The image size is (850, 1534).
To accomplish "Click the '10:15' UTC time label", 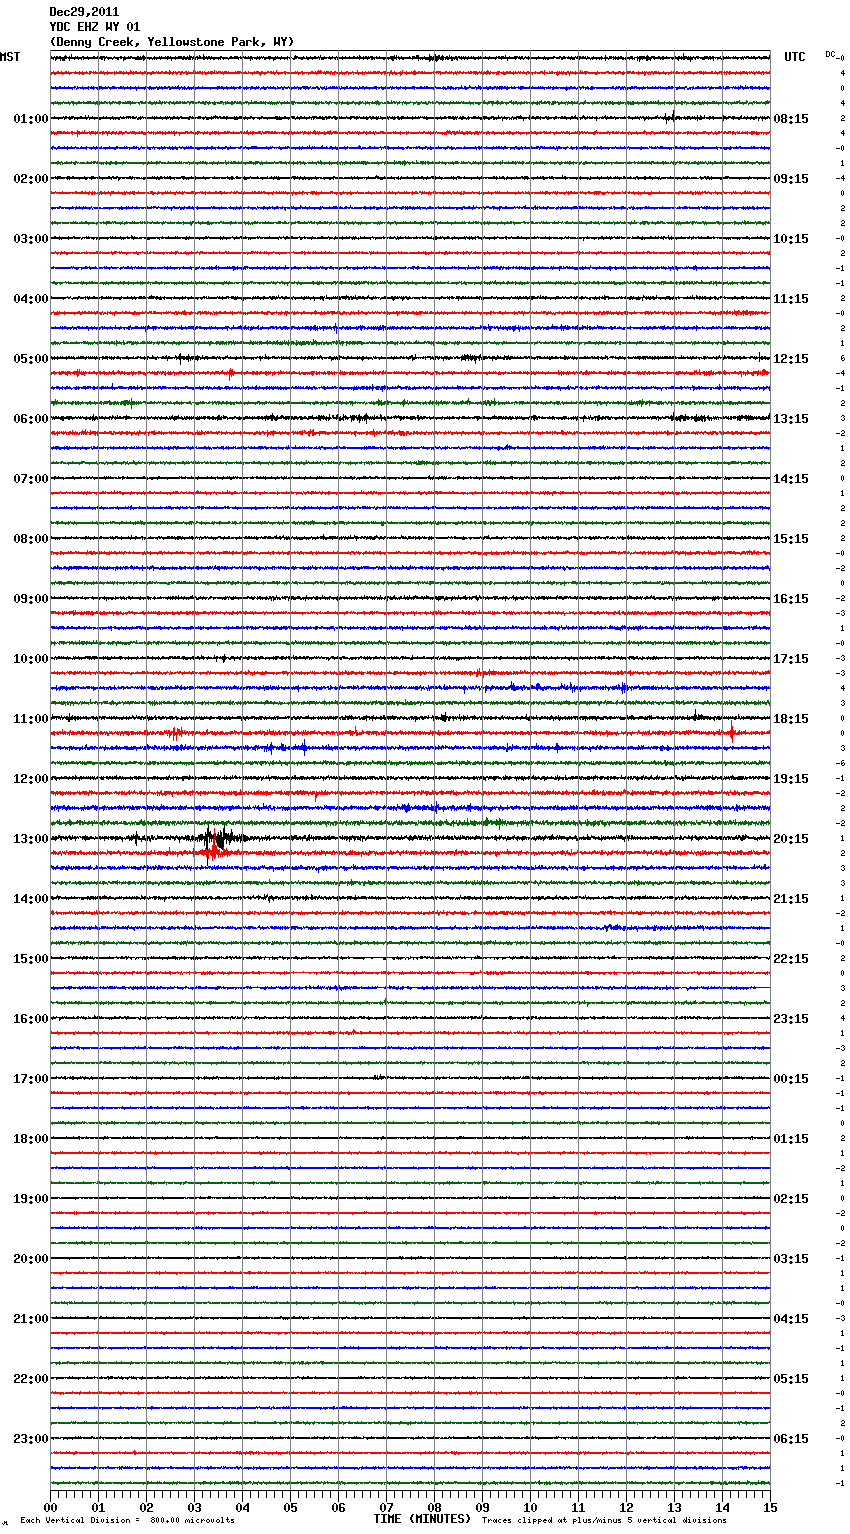I will coord(791,239).
